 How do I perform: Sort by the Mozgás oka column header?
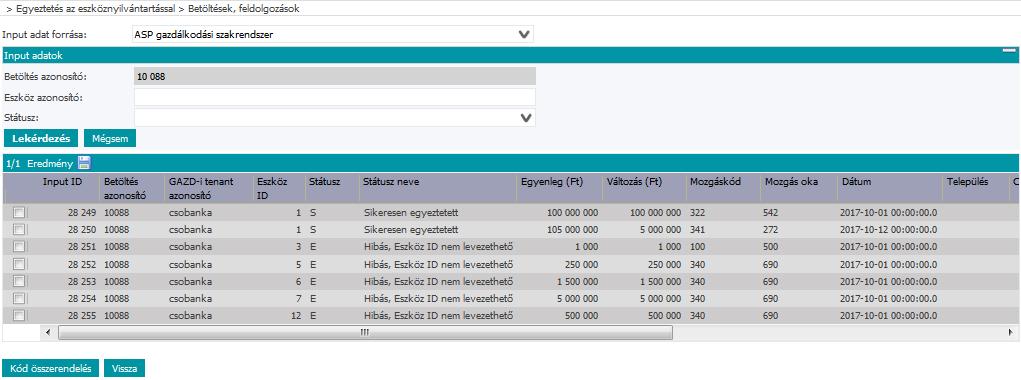point(792,182)
